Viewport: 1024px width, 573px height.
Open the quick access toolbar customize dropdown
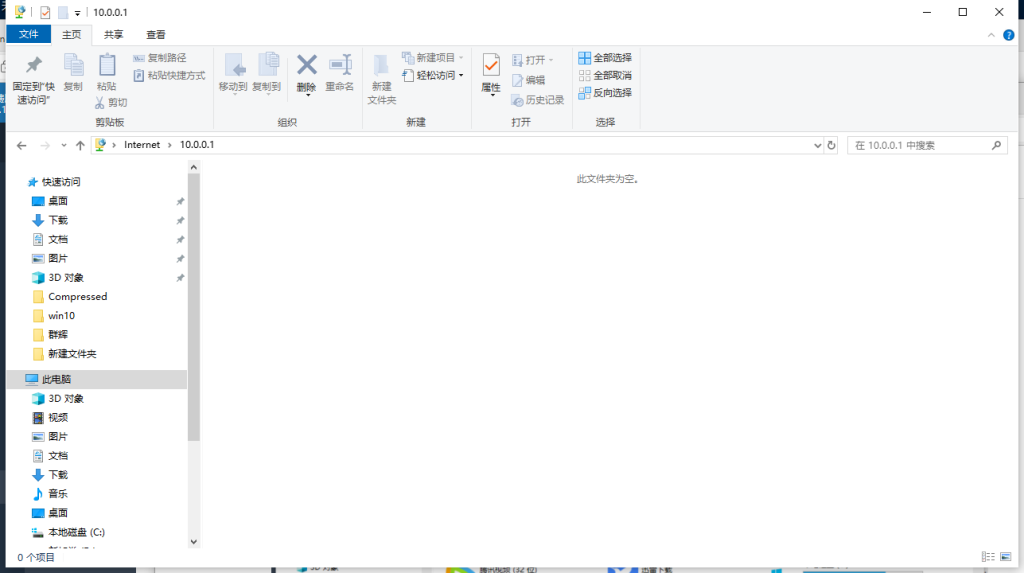pos(77,13)
